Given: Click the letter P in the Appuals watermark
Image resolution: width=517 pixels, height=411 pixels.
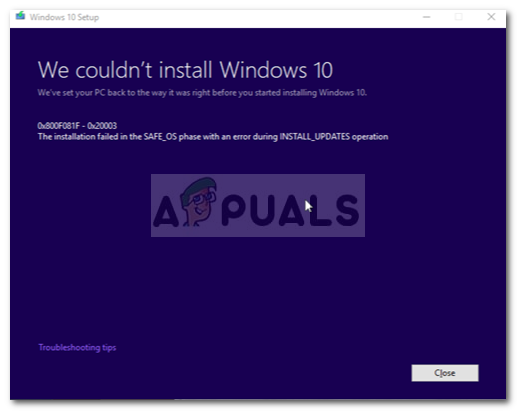Looking at the screenshot, I should (235, 210).
